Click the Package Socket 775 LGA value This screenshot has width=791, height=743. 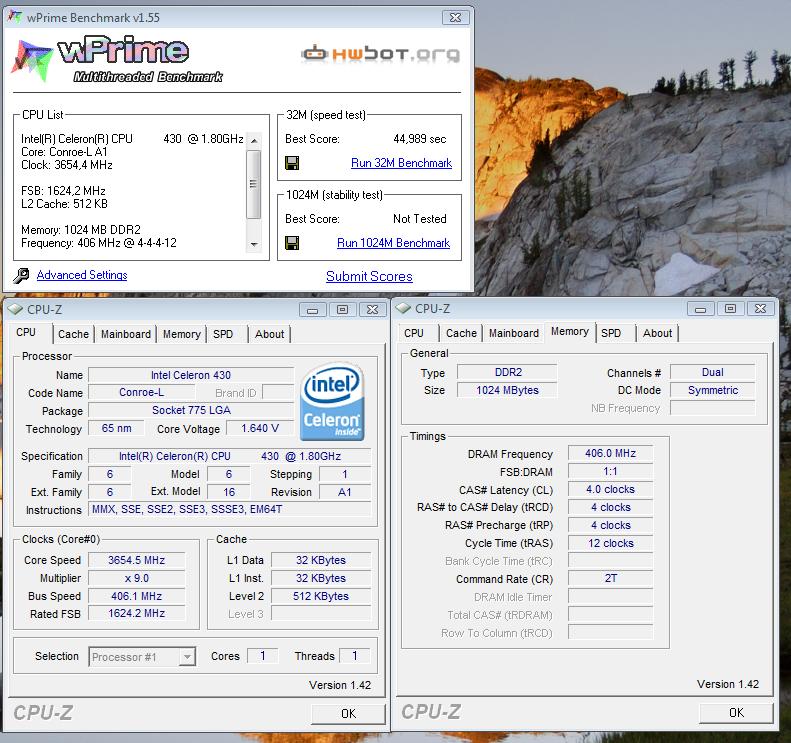click(191, 410)
